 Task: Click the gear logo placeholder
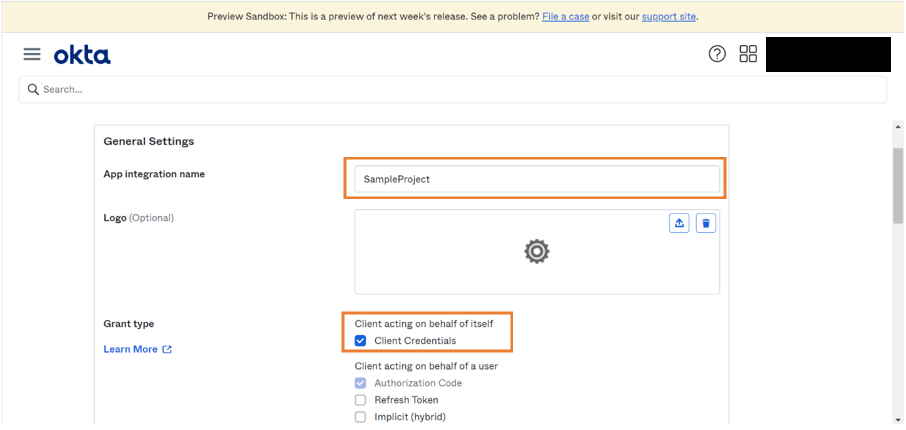[x=537, y=252]
